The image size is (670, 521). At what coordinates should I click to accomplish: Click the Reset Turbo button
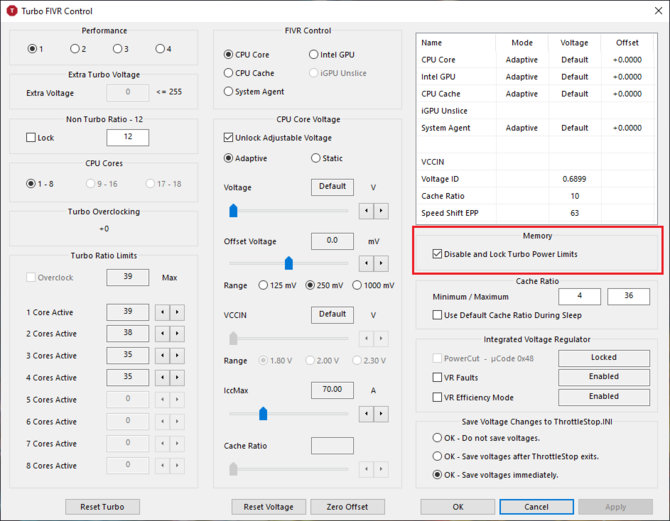(x=103, y=507)
